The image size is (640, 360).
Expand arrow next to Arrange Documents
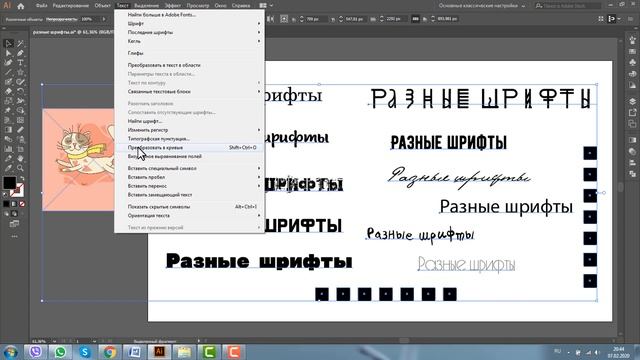click(x=271, y=6)
